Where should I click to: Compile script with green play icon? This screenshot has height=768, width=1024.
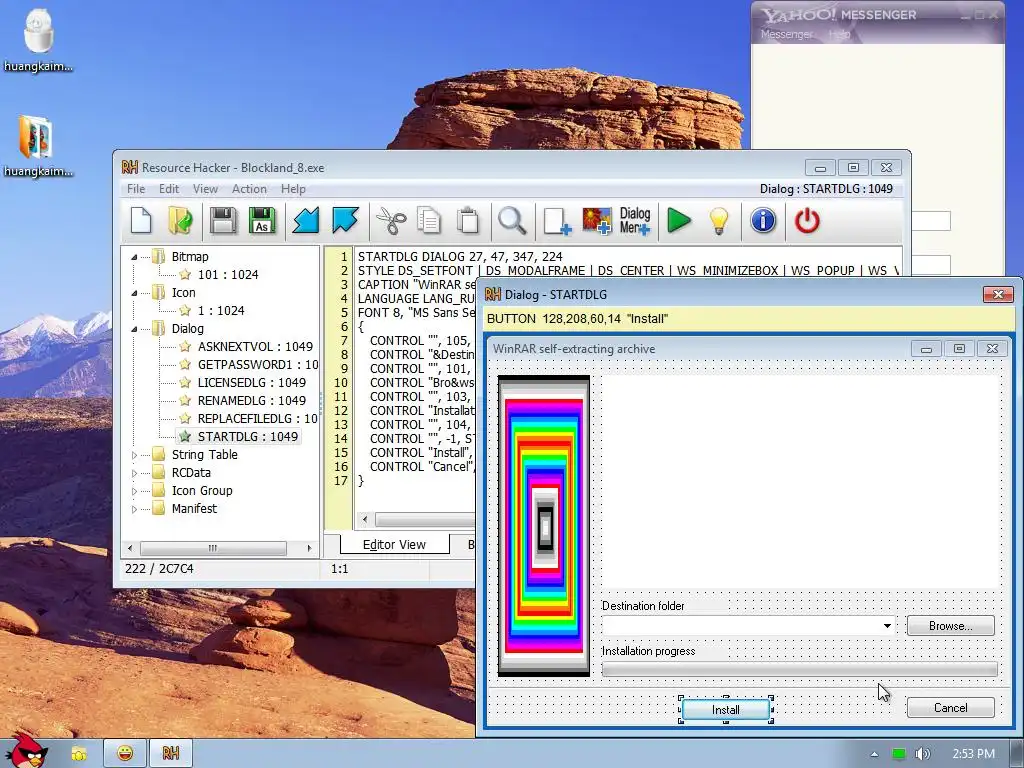click(x=679, y=220)
